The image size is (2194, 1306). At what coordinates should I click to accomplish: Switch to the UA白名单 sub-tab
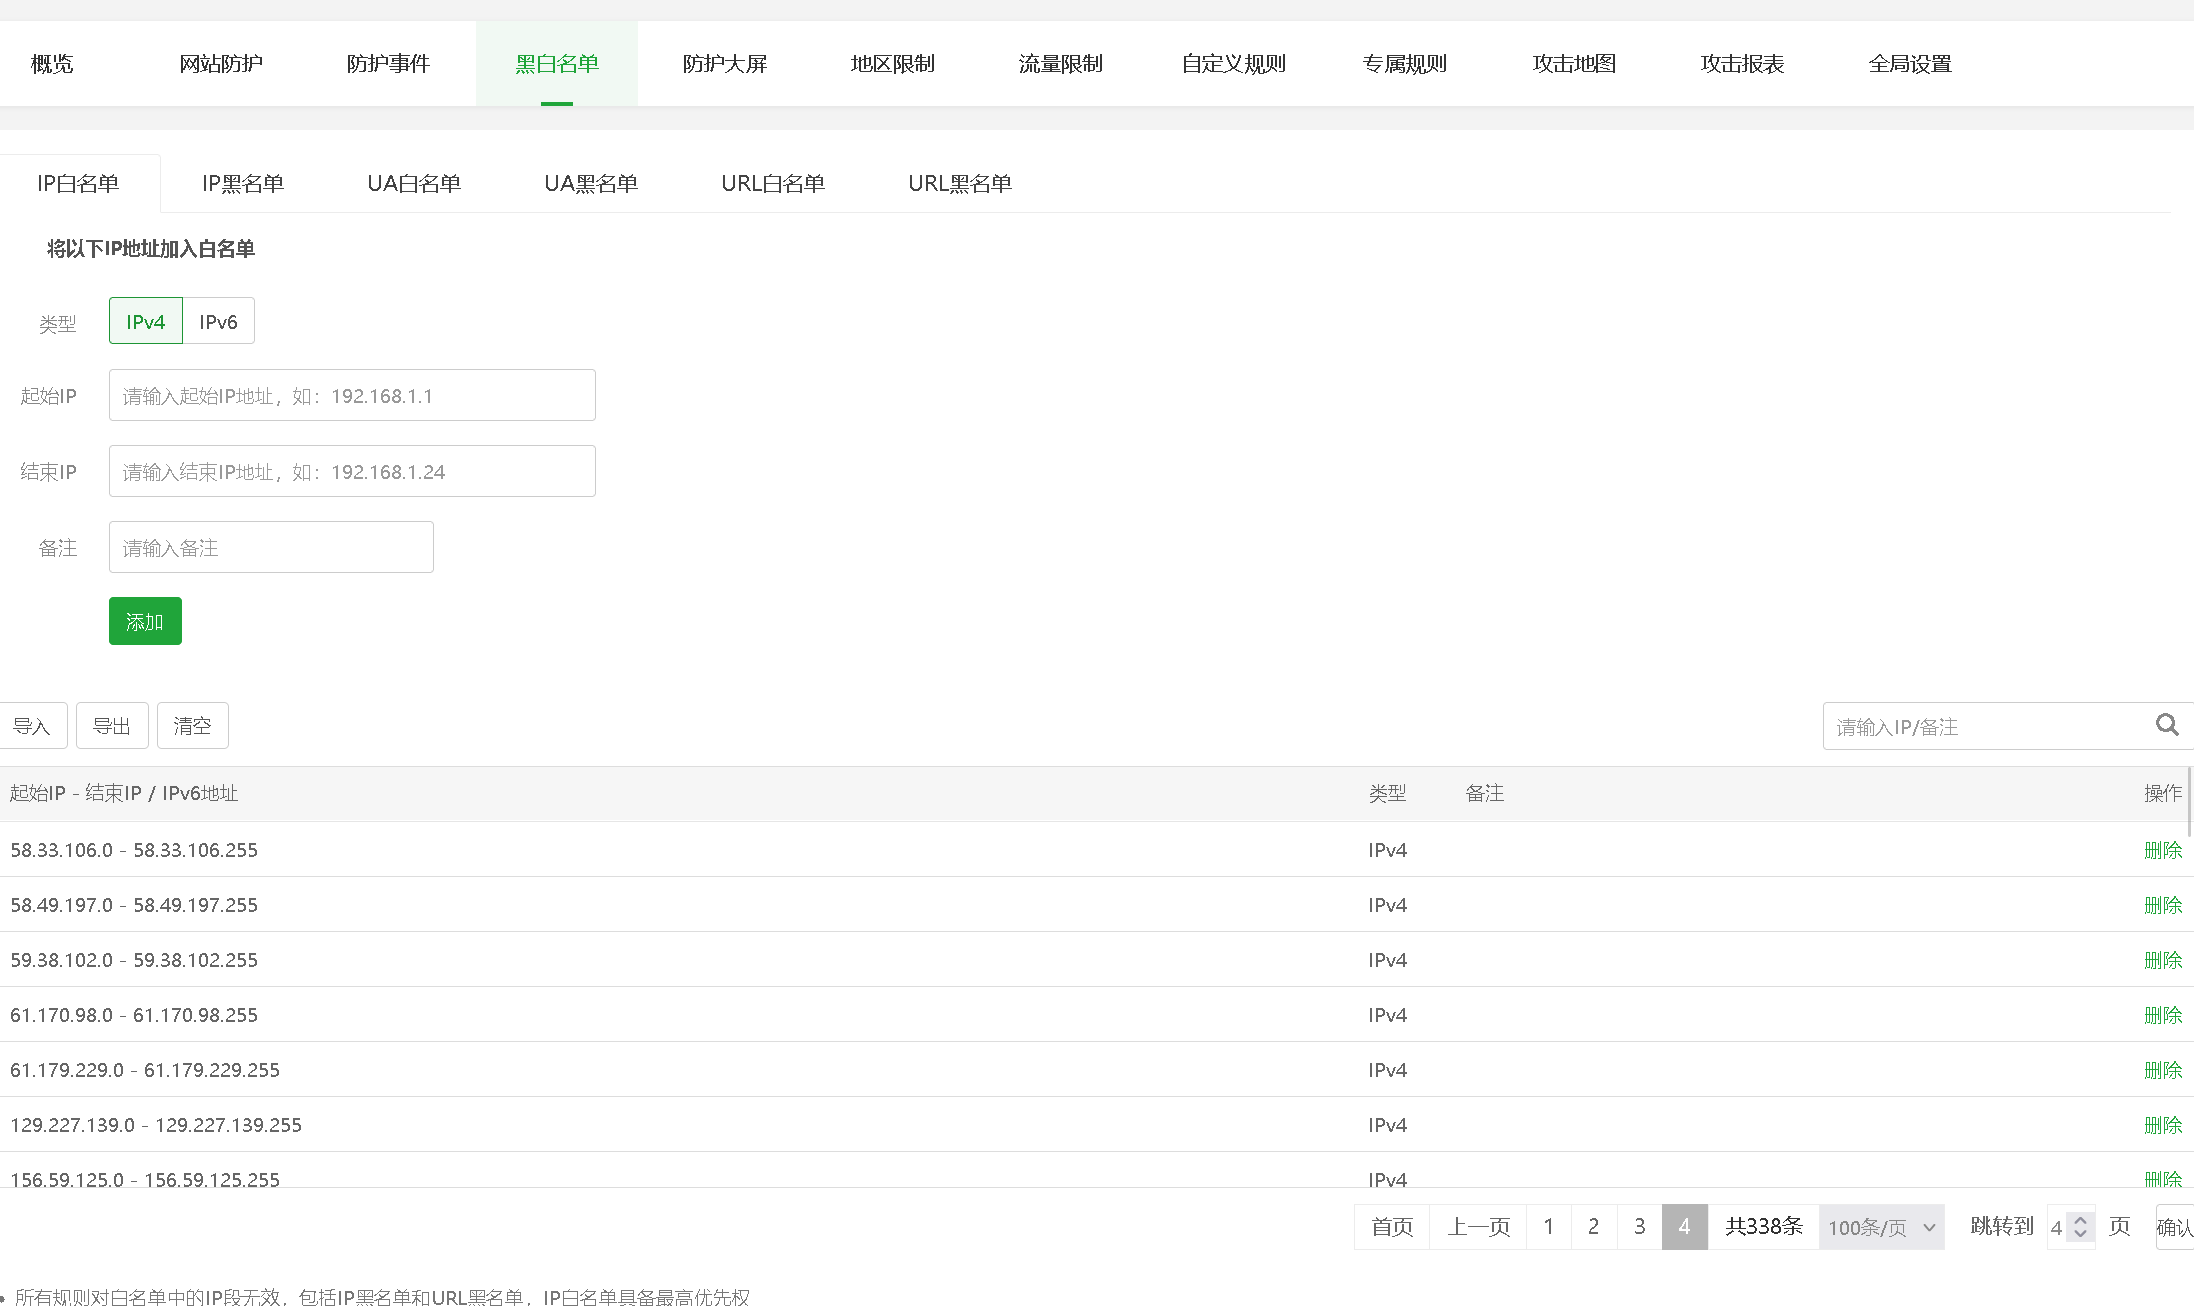[x=414, y=184]
